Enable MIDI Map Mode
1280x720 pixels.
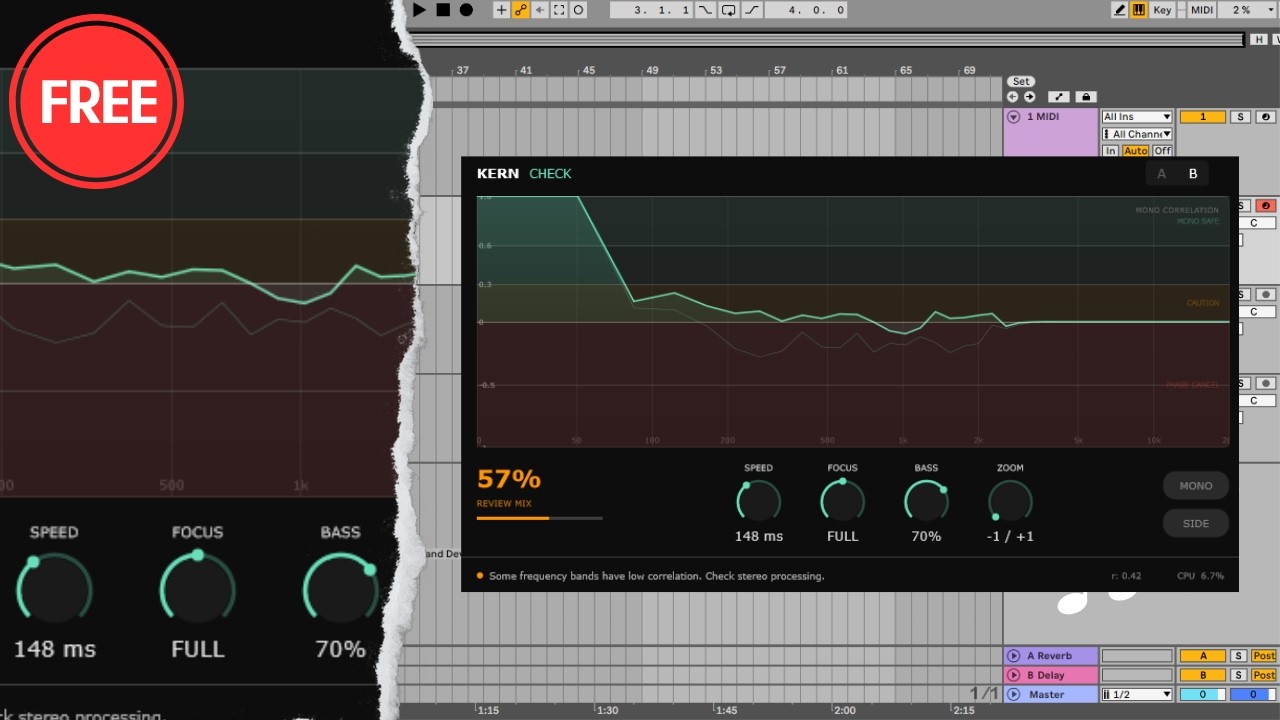(1202, 10)
